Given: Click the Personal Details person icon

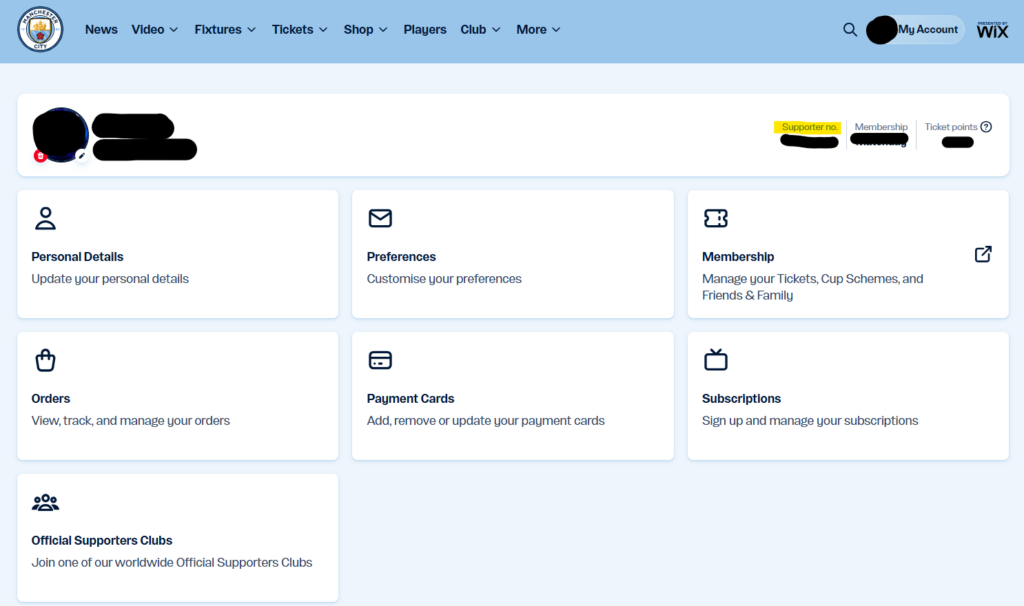Looking at the screenshot, I should (45, 218).
